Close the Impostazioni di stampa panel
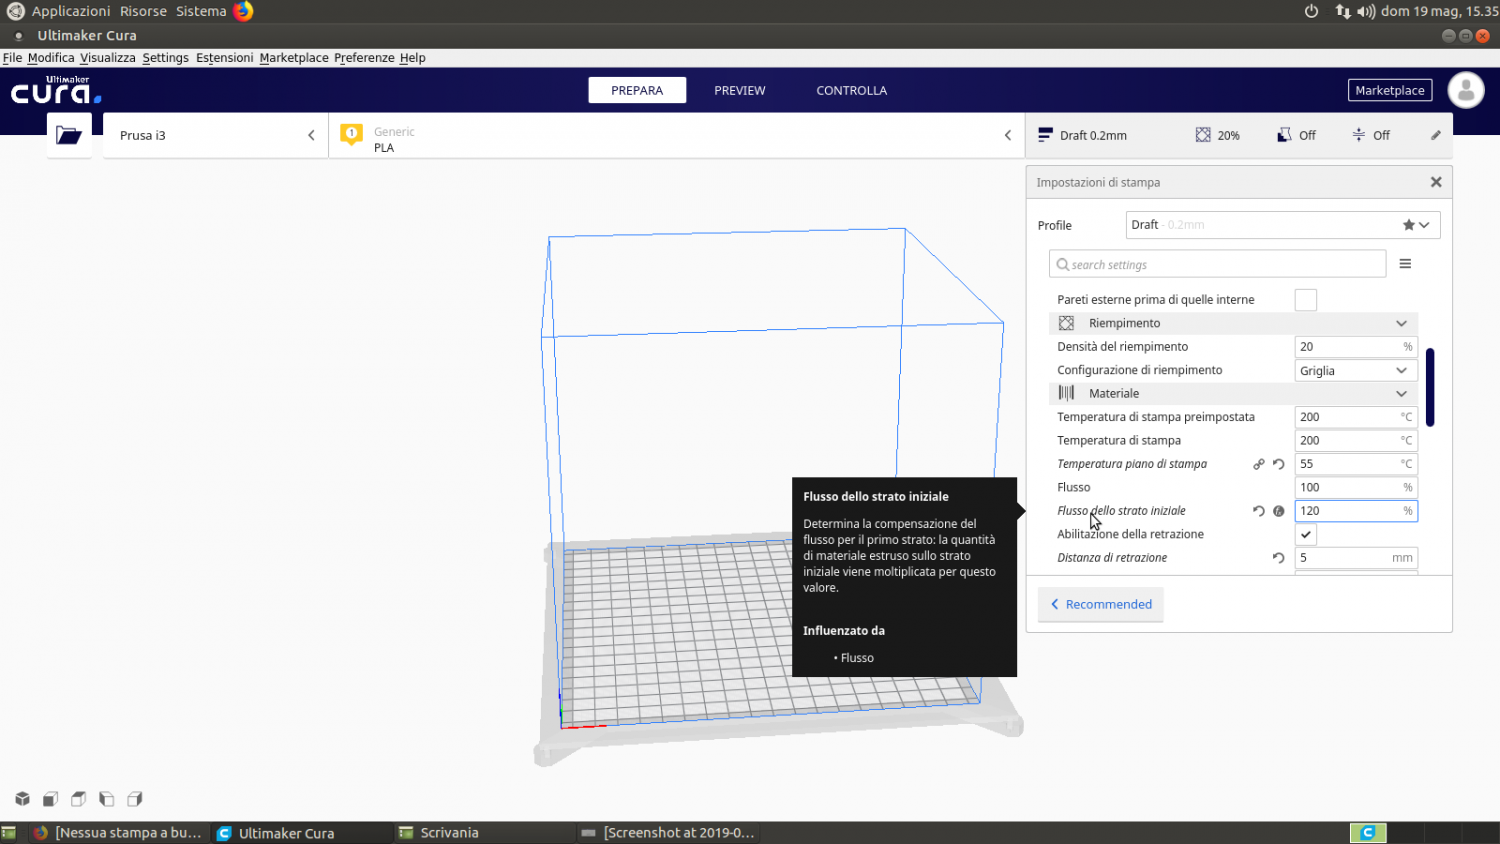The height and width of the screenshot is (844, 1500). [x=1436, y=182]
